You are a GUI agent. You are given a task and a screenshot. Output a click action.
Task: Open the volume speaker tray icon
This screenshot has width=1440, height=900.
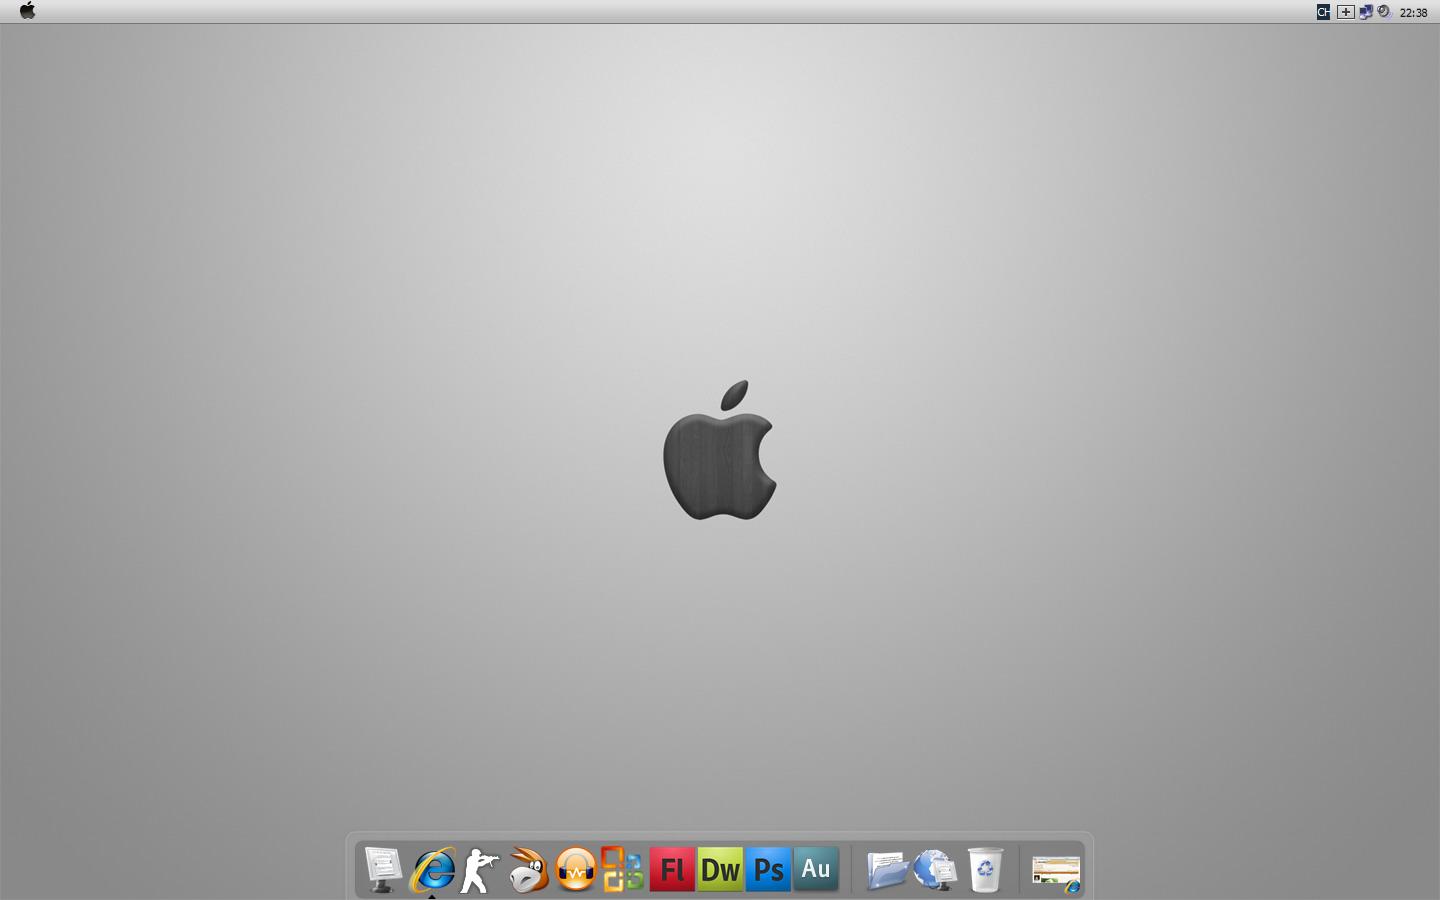[x=1384, y=12]
